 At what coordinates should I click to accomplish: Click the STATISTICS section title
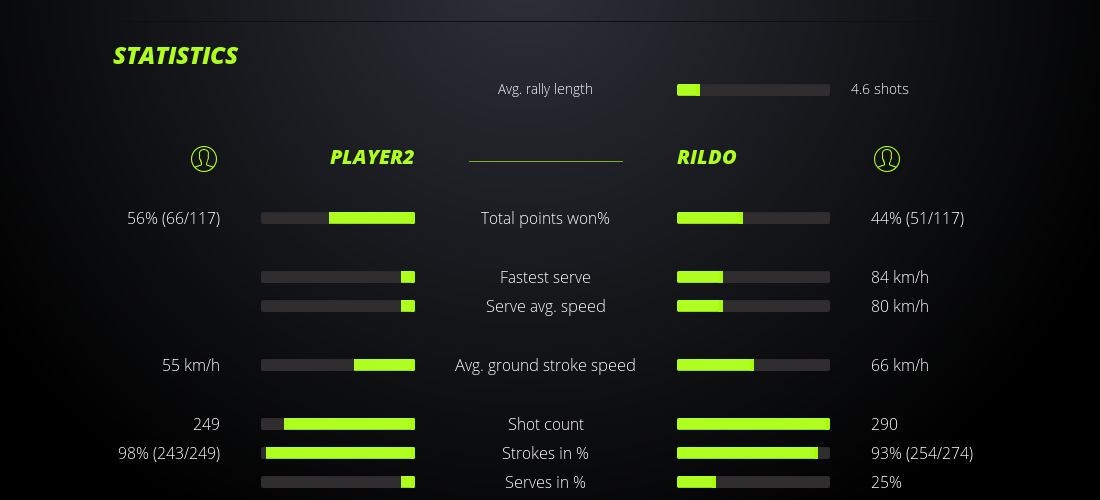(x=175, y=56)
